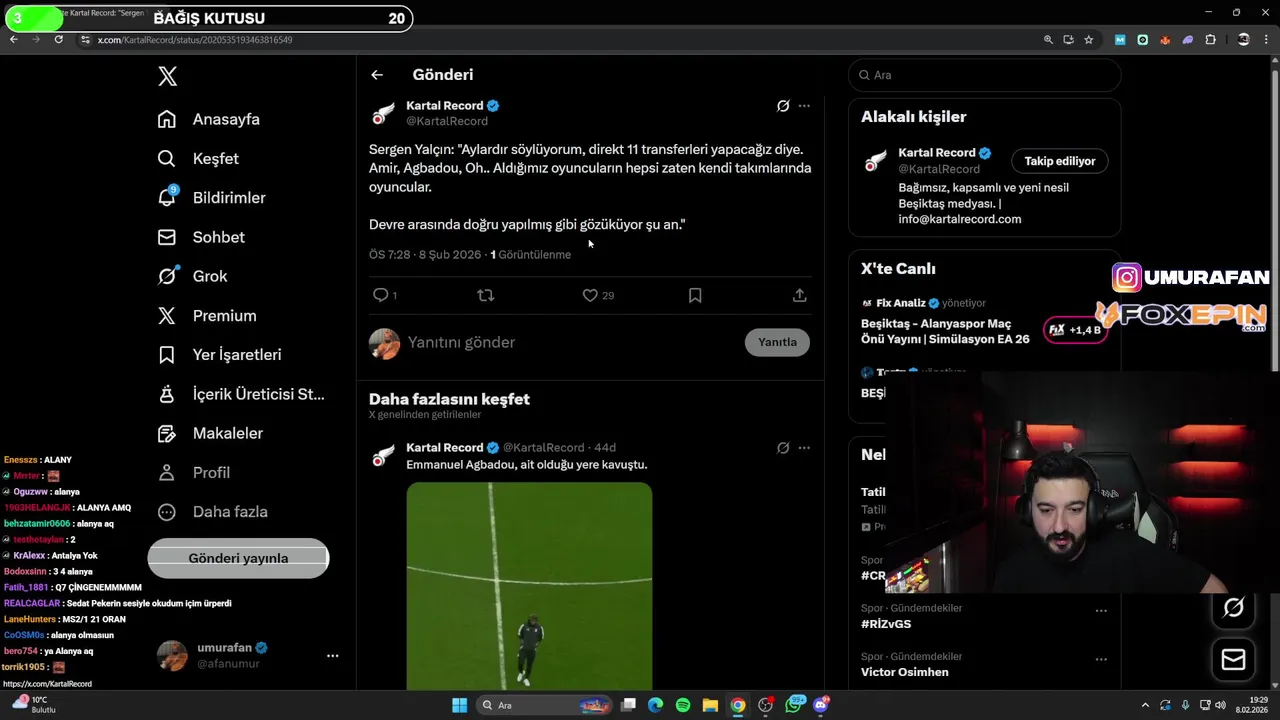1280x720 pixels.
Task: Open the Windows Start menu
Action: pyautogui.click(x=459, y=705)
